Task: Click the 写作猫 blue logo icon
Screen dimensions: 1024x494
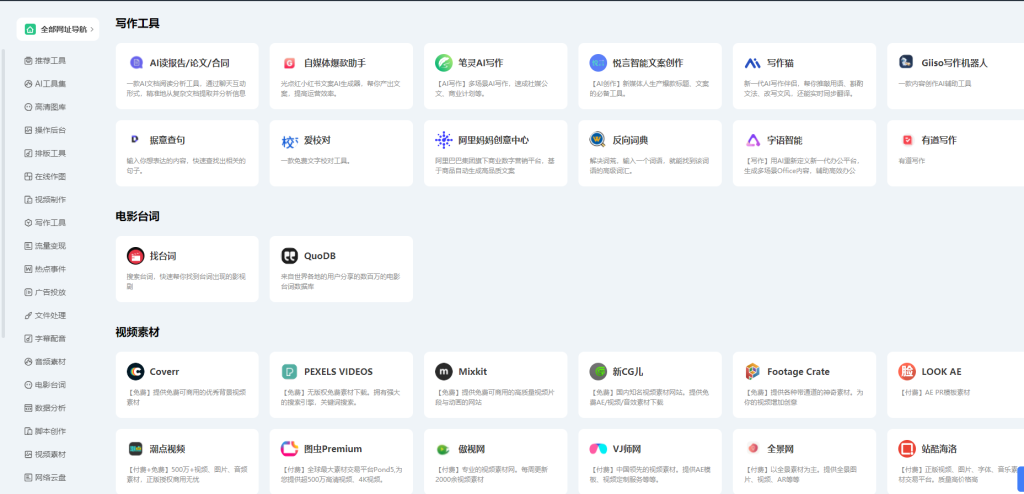Action: [x=752, y=63]
